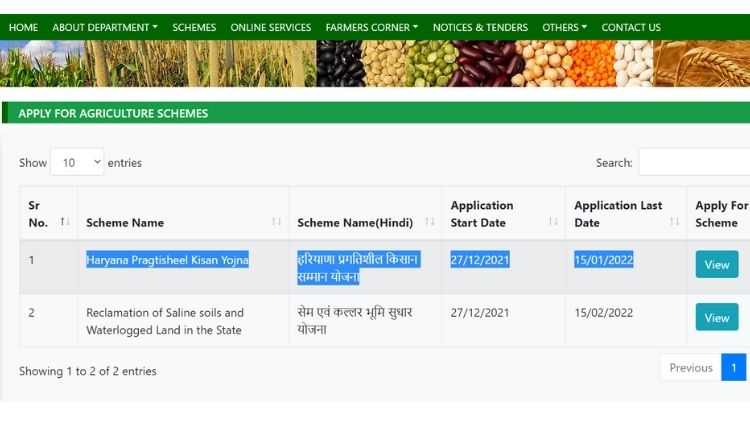Click the Haryana Pragtisheel Kisan Yojna text
Viewport: 750px width, 430px height.
tap(167, 260)
